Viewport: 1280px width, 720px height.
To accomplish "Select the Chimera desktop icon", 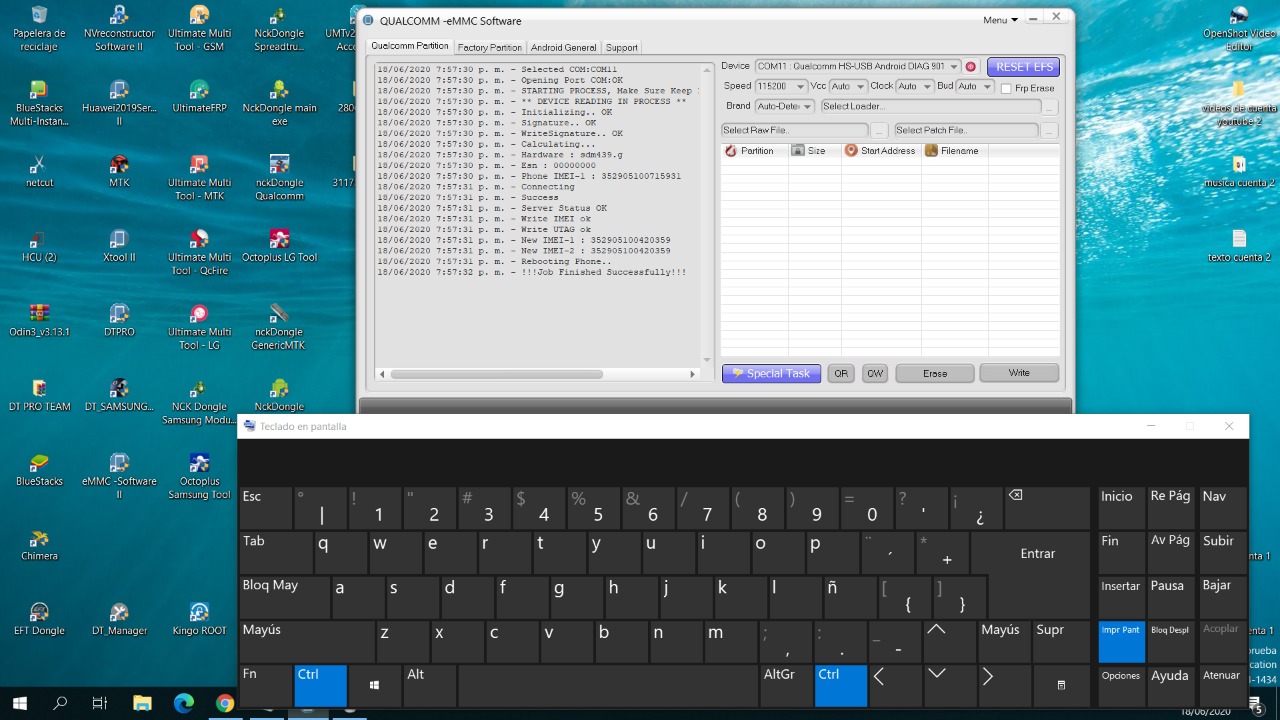I will tap(39, 544).
